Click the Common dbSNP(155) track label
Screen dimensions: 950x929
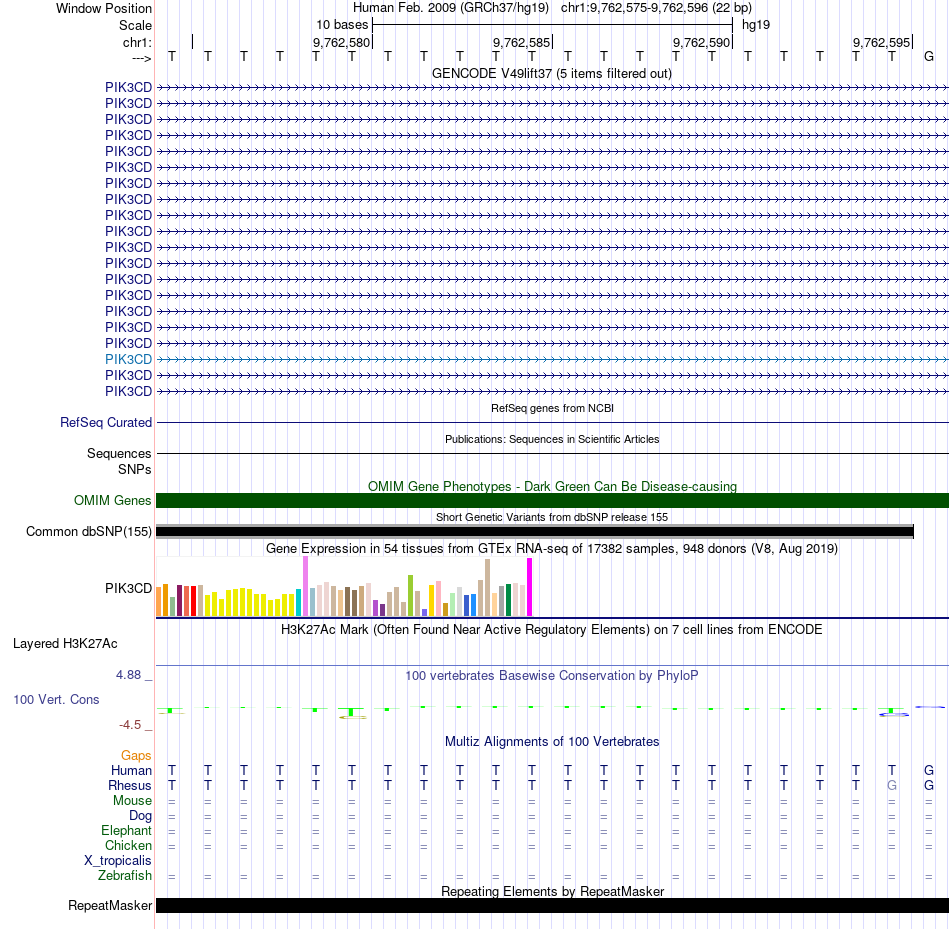[89, 531]
